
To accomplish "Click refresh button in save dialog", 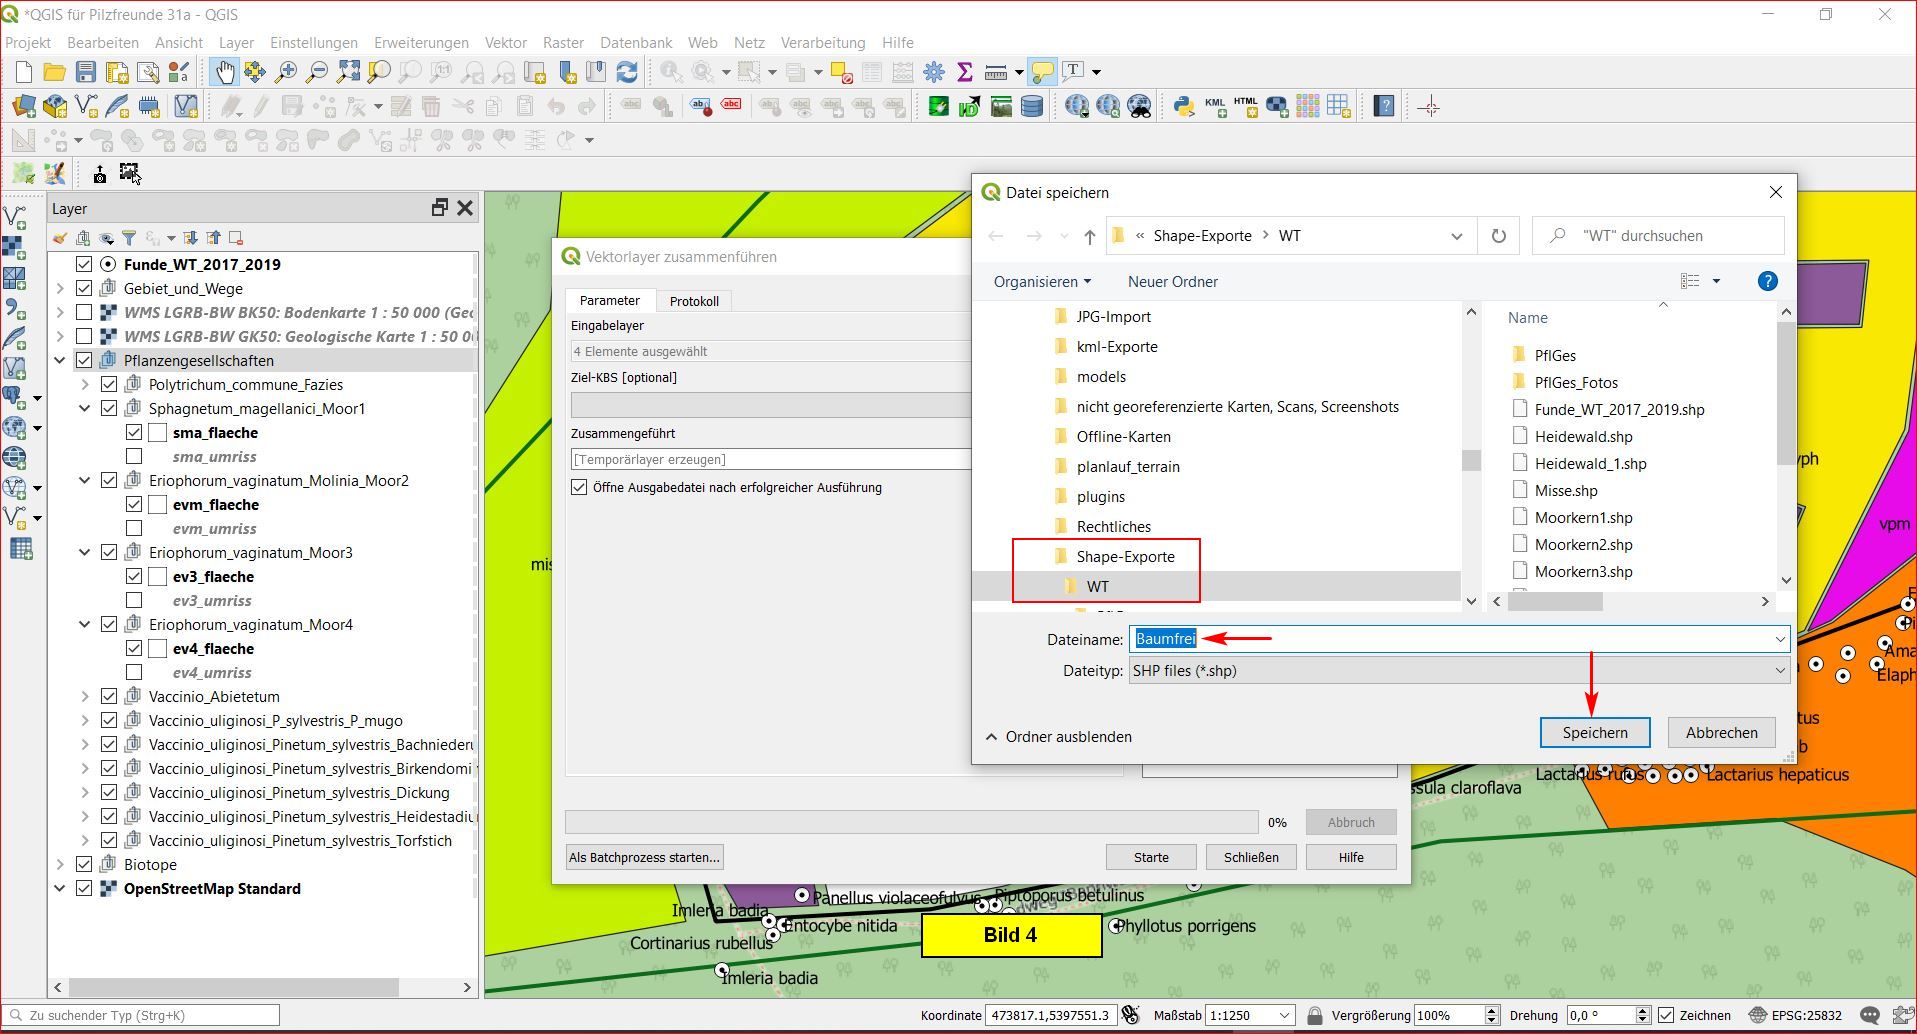I will pyautogui.click(x=1498, y=236).
